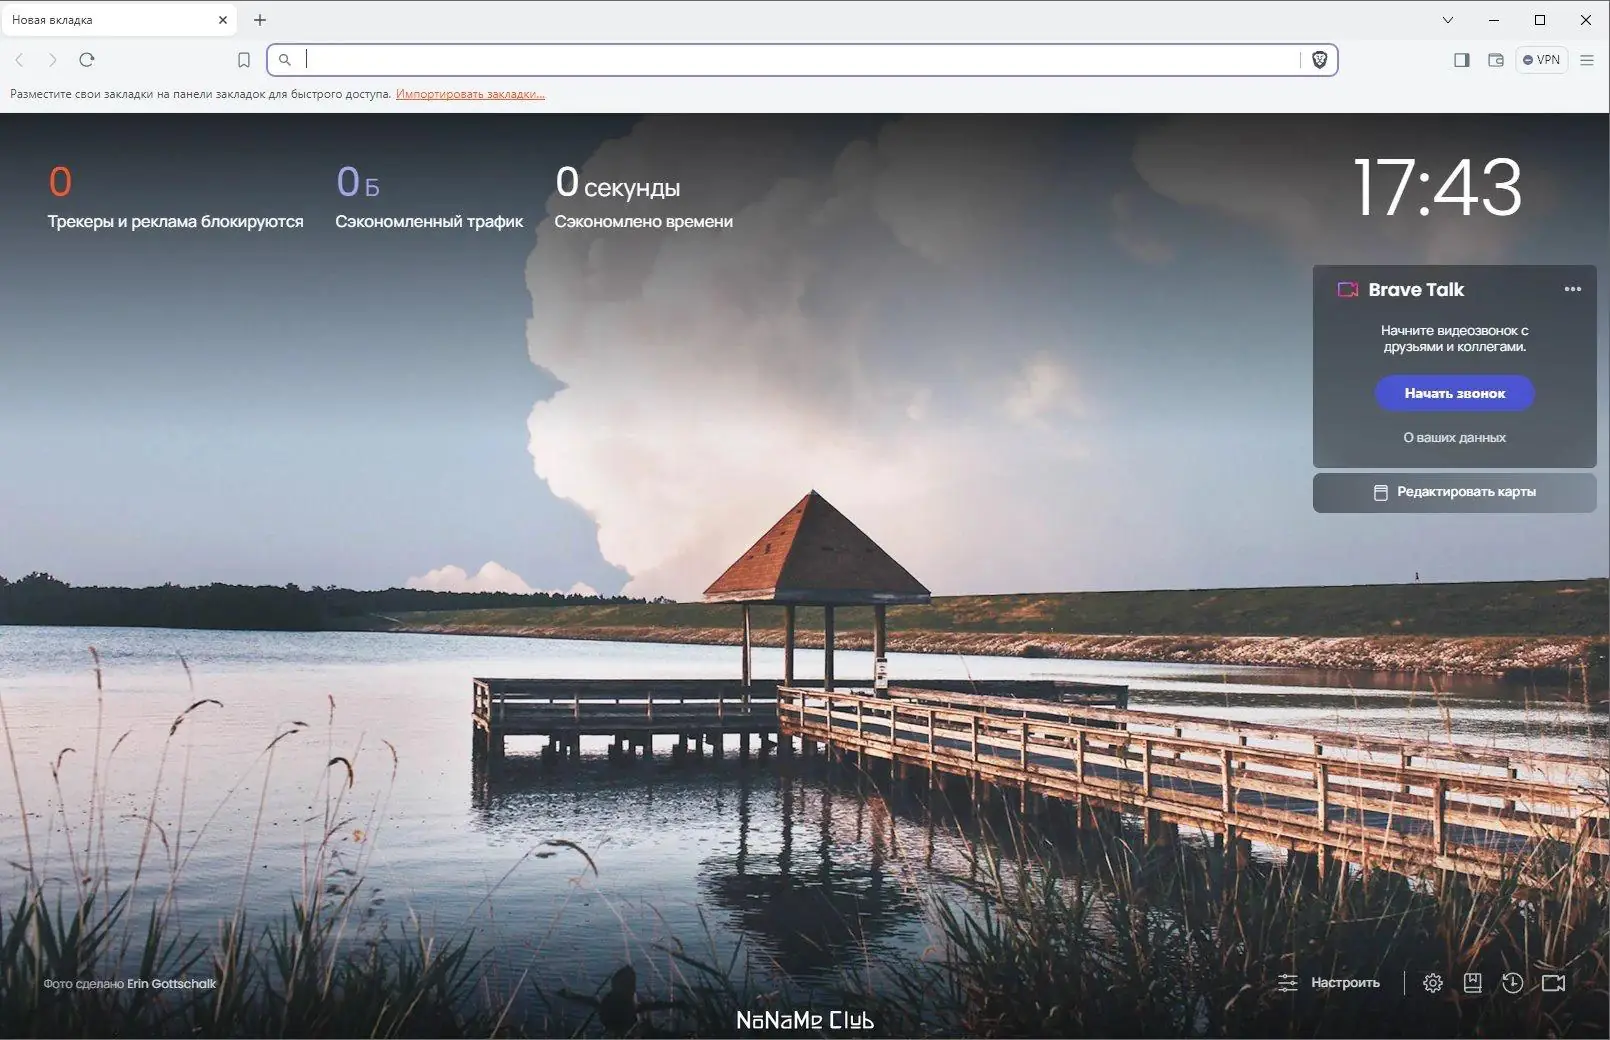Click the Начать звонок button

coord(1454,393)
